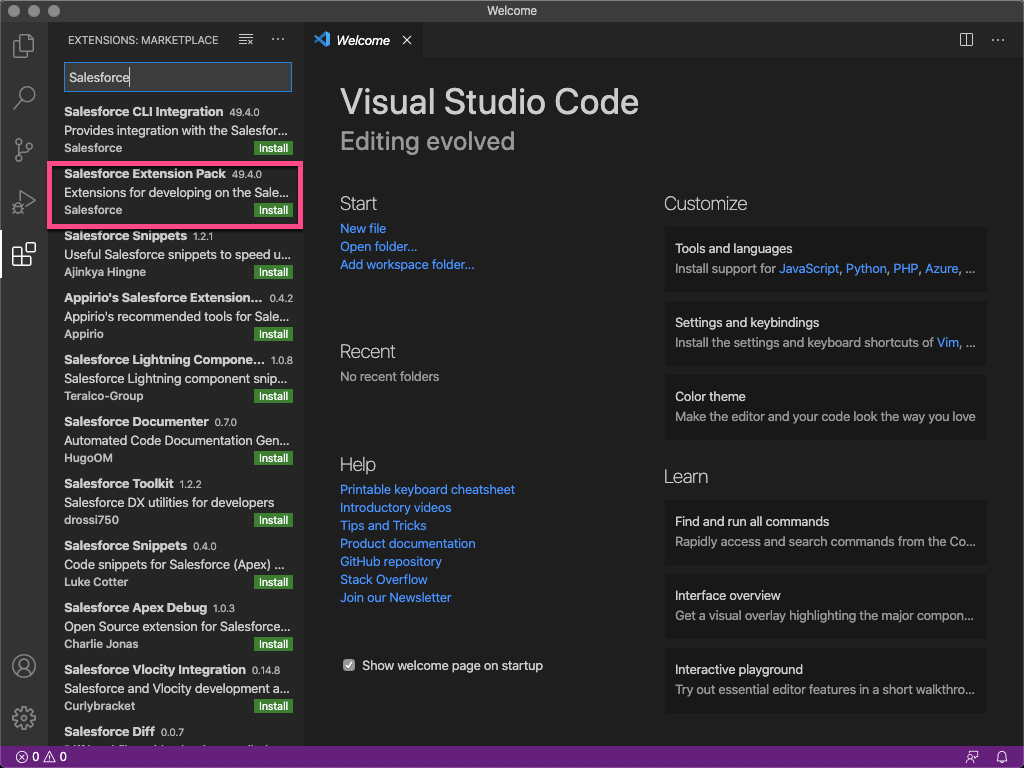1024x768 pixels.
Task: Open notifications bell in status bar
Action: point(1002,757)
